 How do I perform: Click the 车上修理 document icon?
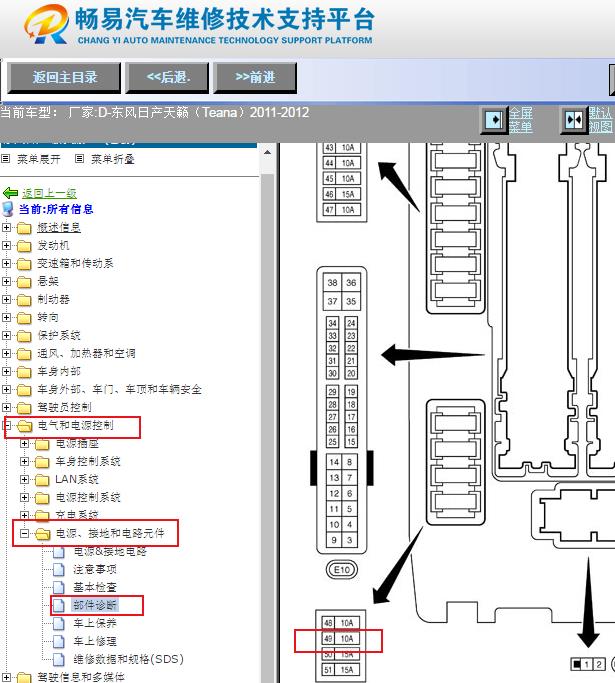[x=59, y=641]
